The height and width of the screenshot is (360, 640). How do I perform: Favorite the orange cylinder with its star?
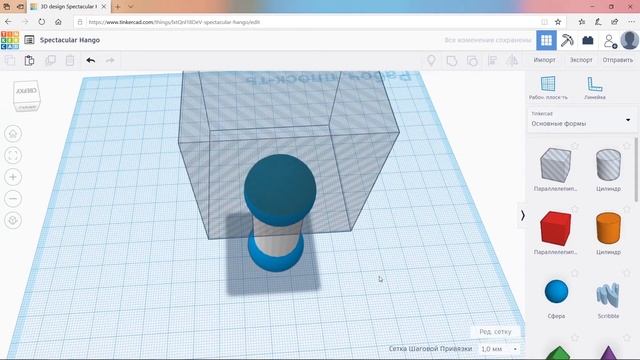[x=627, y=209]
